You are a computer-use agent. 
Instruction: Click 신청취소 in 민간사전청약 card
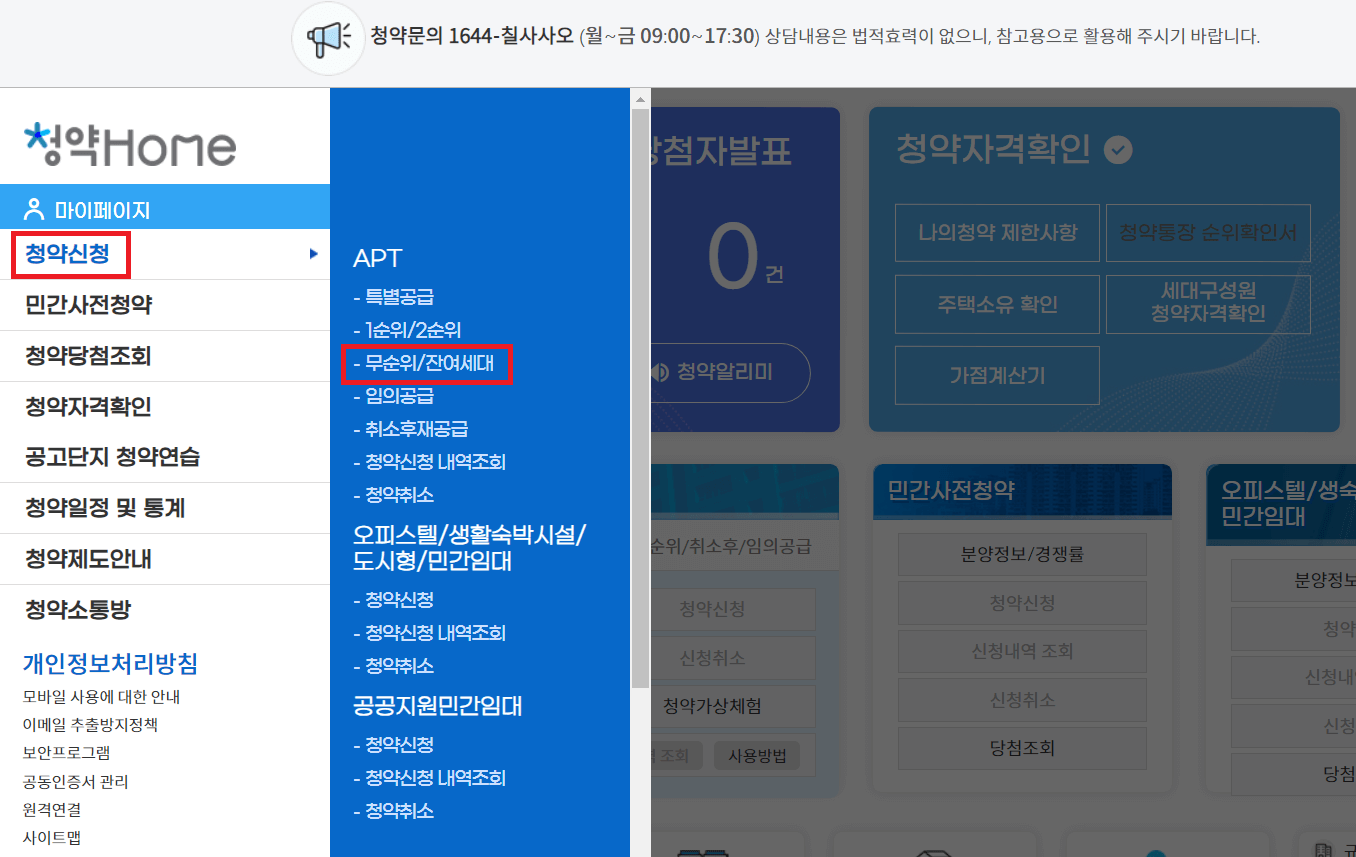click(1022, 699)
